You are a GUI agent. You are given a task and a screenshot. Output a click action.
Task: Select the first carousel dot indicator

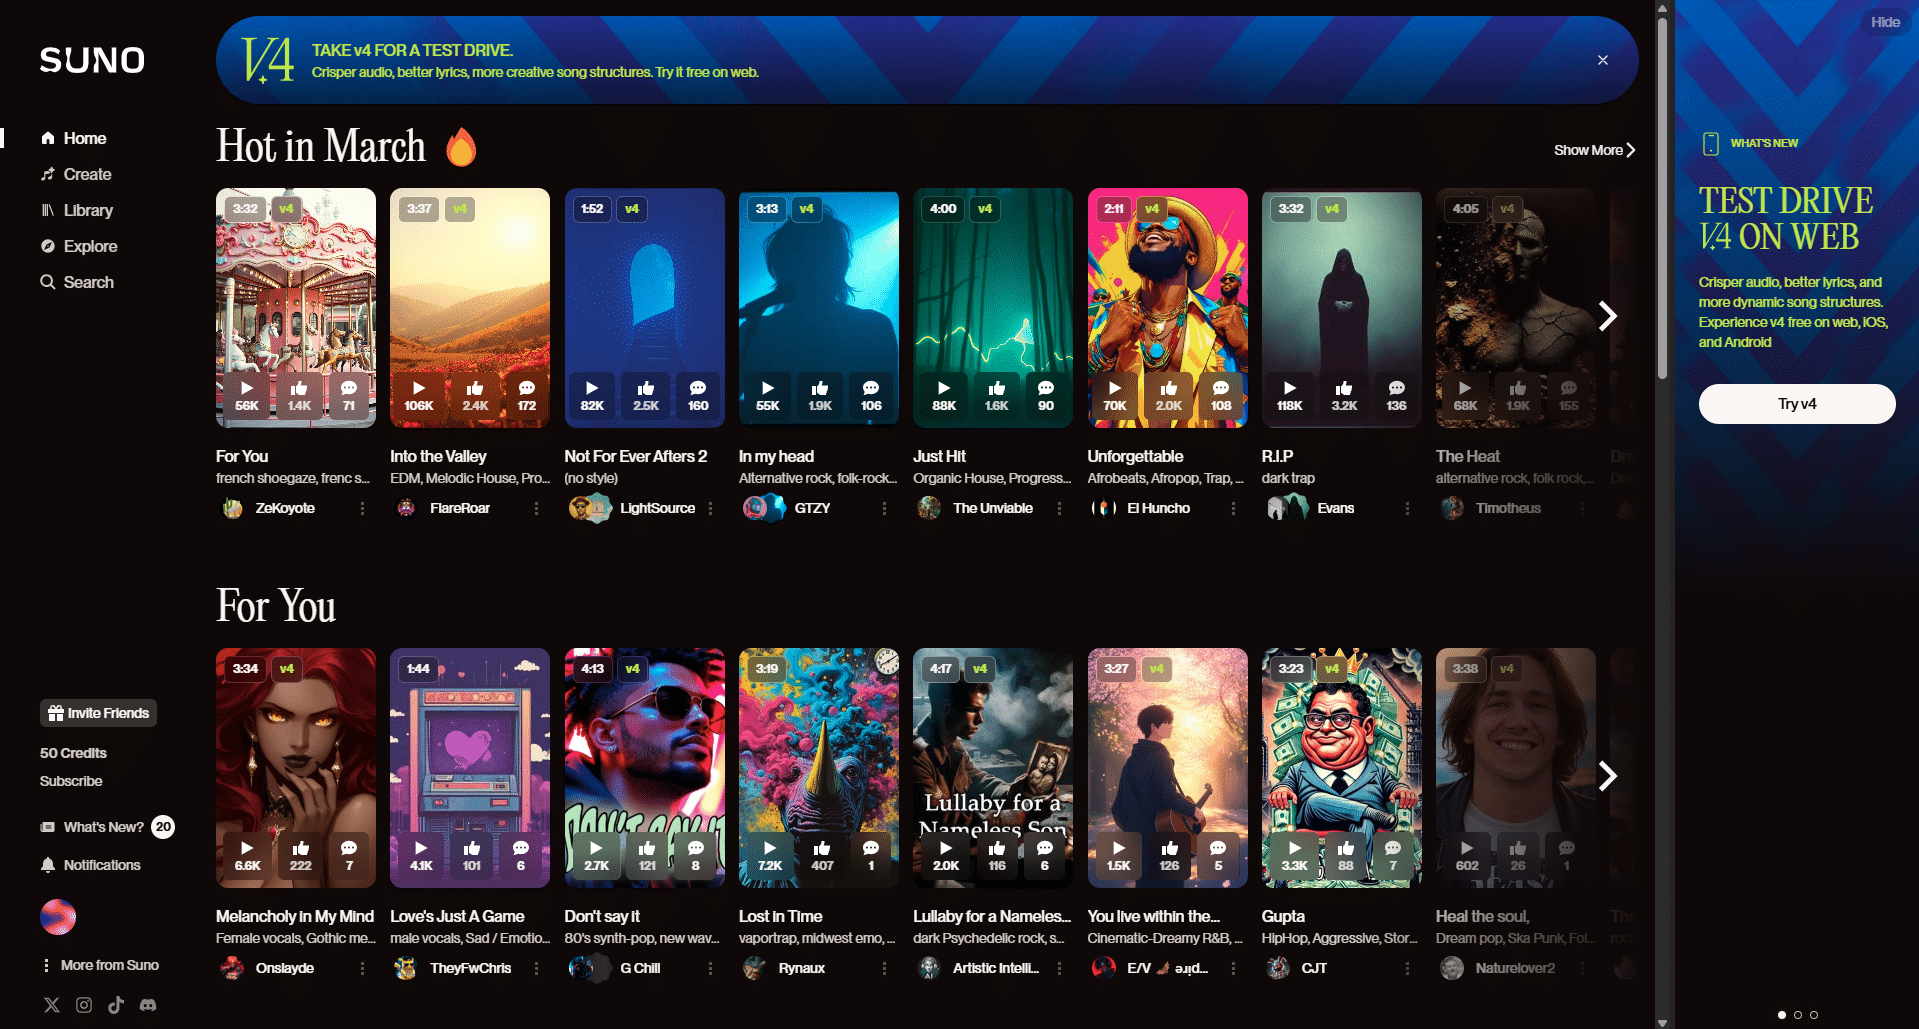coord(1782,1015)
